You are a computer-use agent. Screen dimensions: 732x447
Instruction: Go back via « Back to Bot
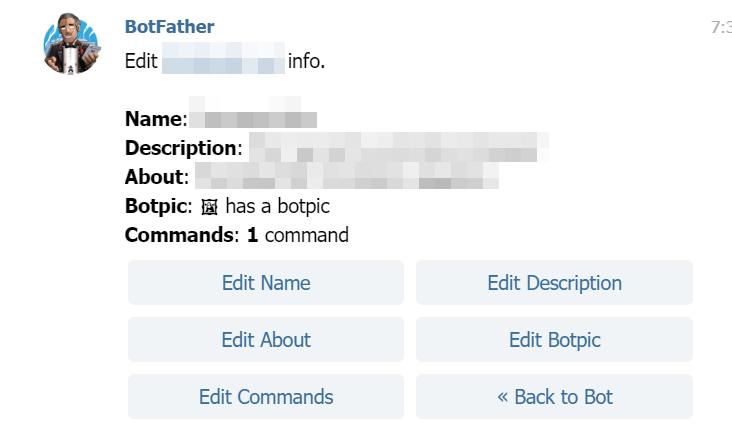pos(554,397)
